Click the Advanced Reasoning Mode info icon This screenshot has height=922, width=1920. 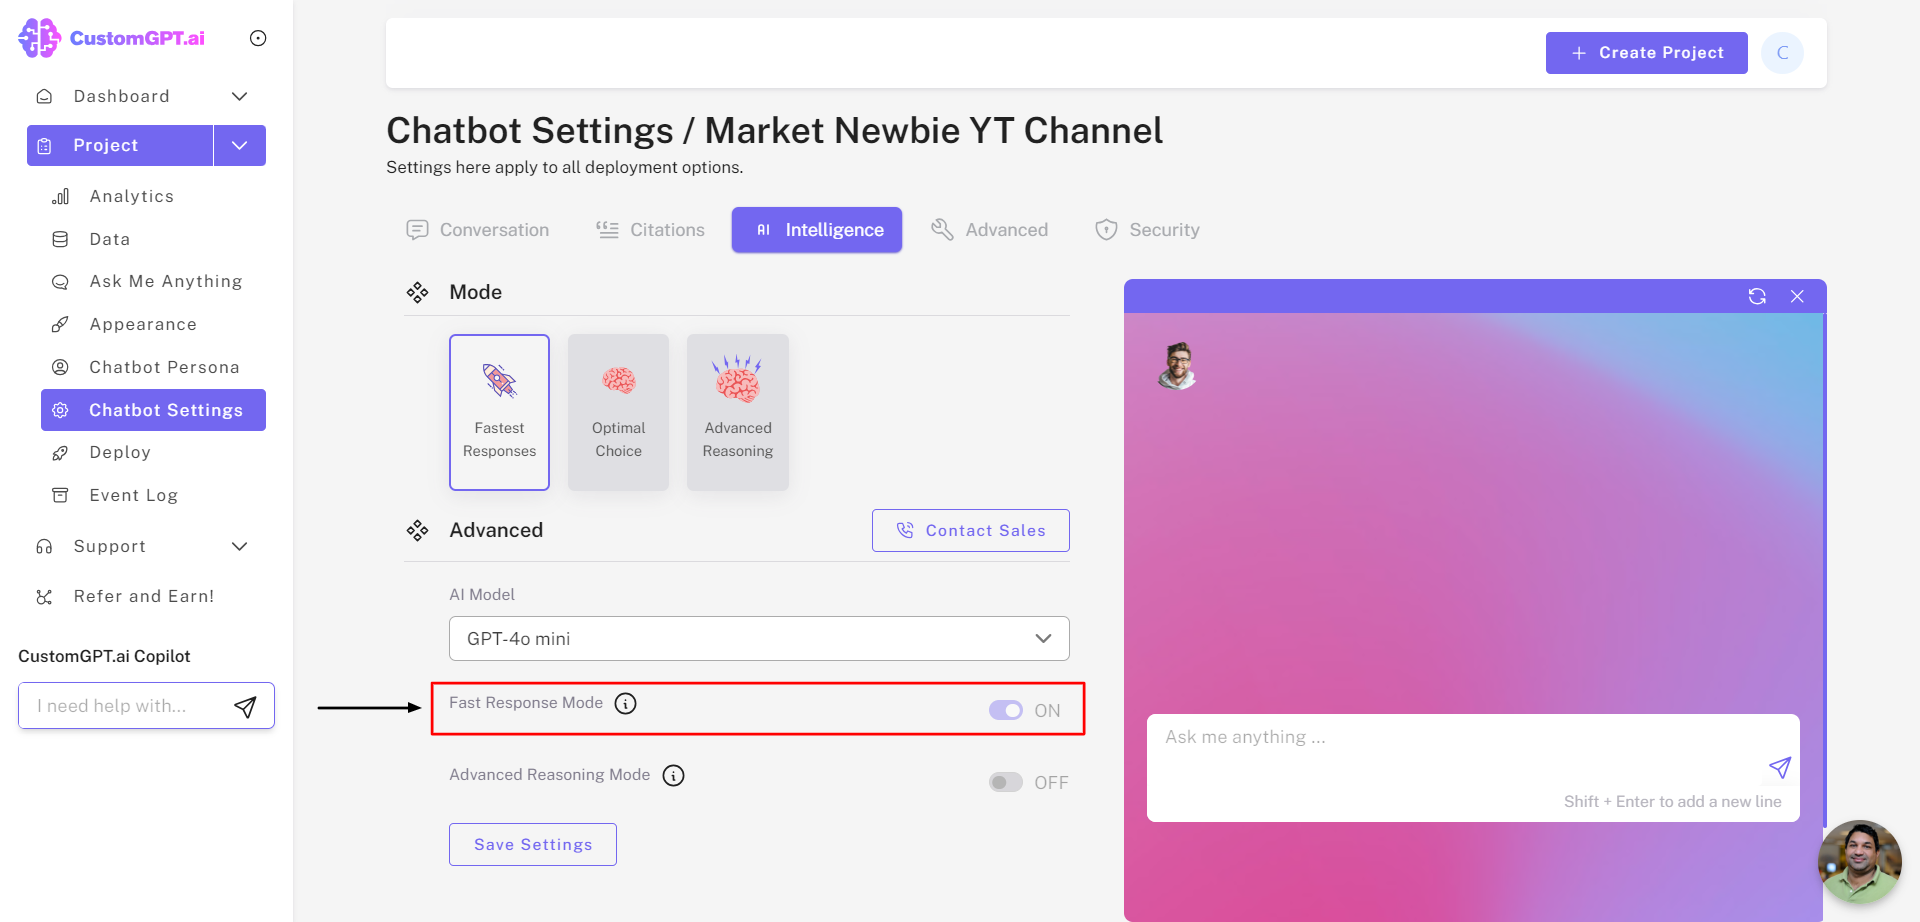click(x=674, y=776)
